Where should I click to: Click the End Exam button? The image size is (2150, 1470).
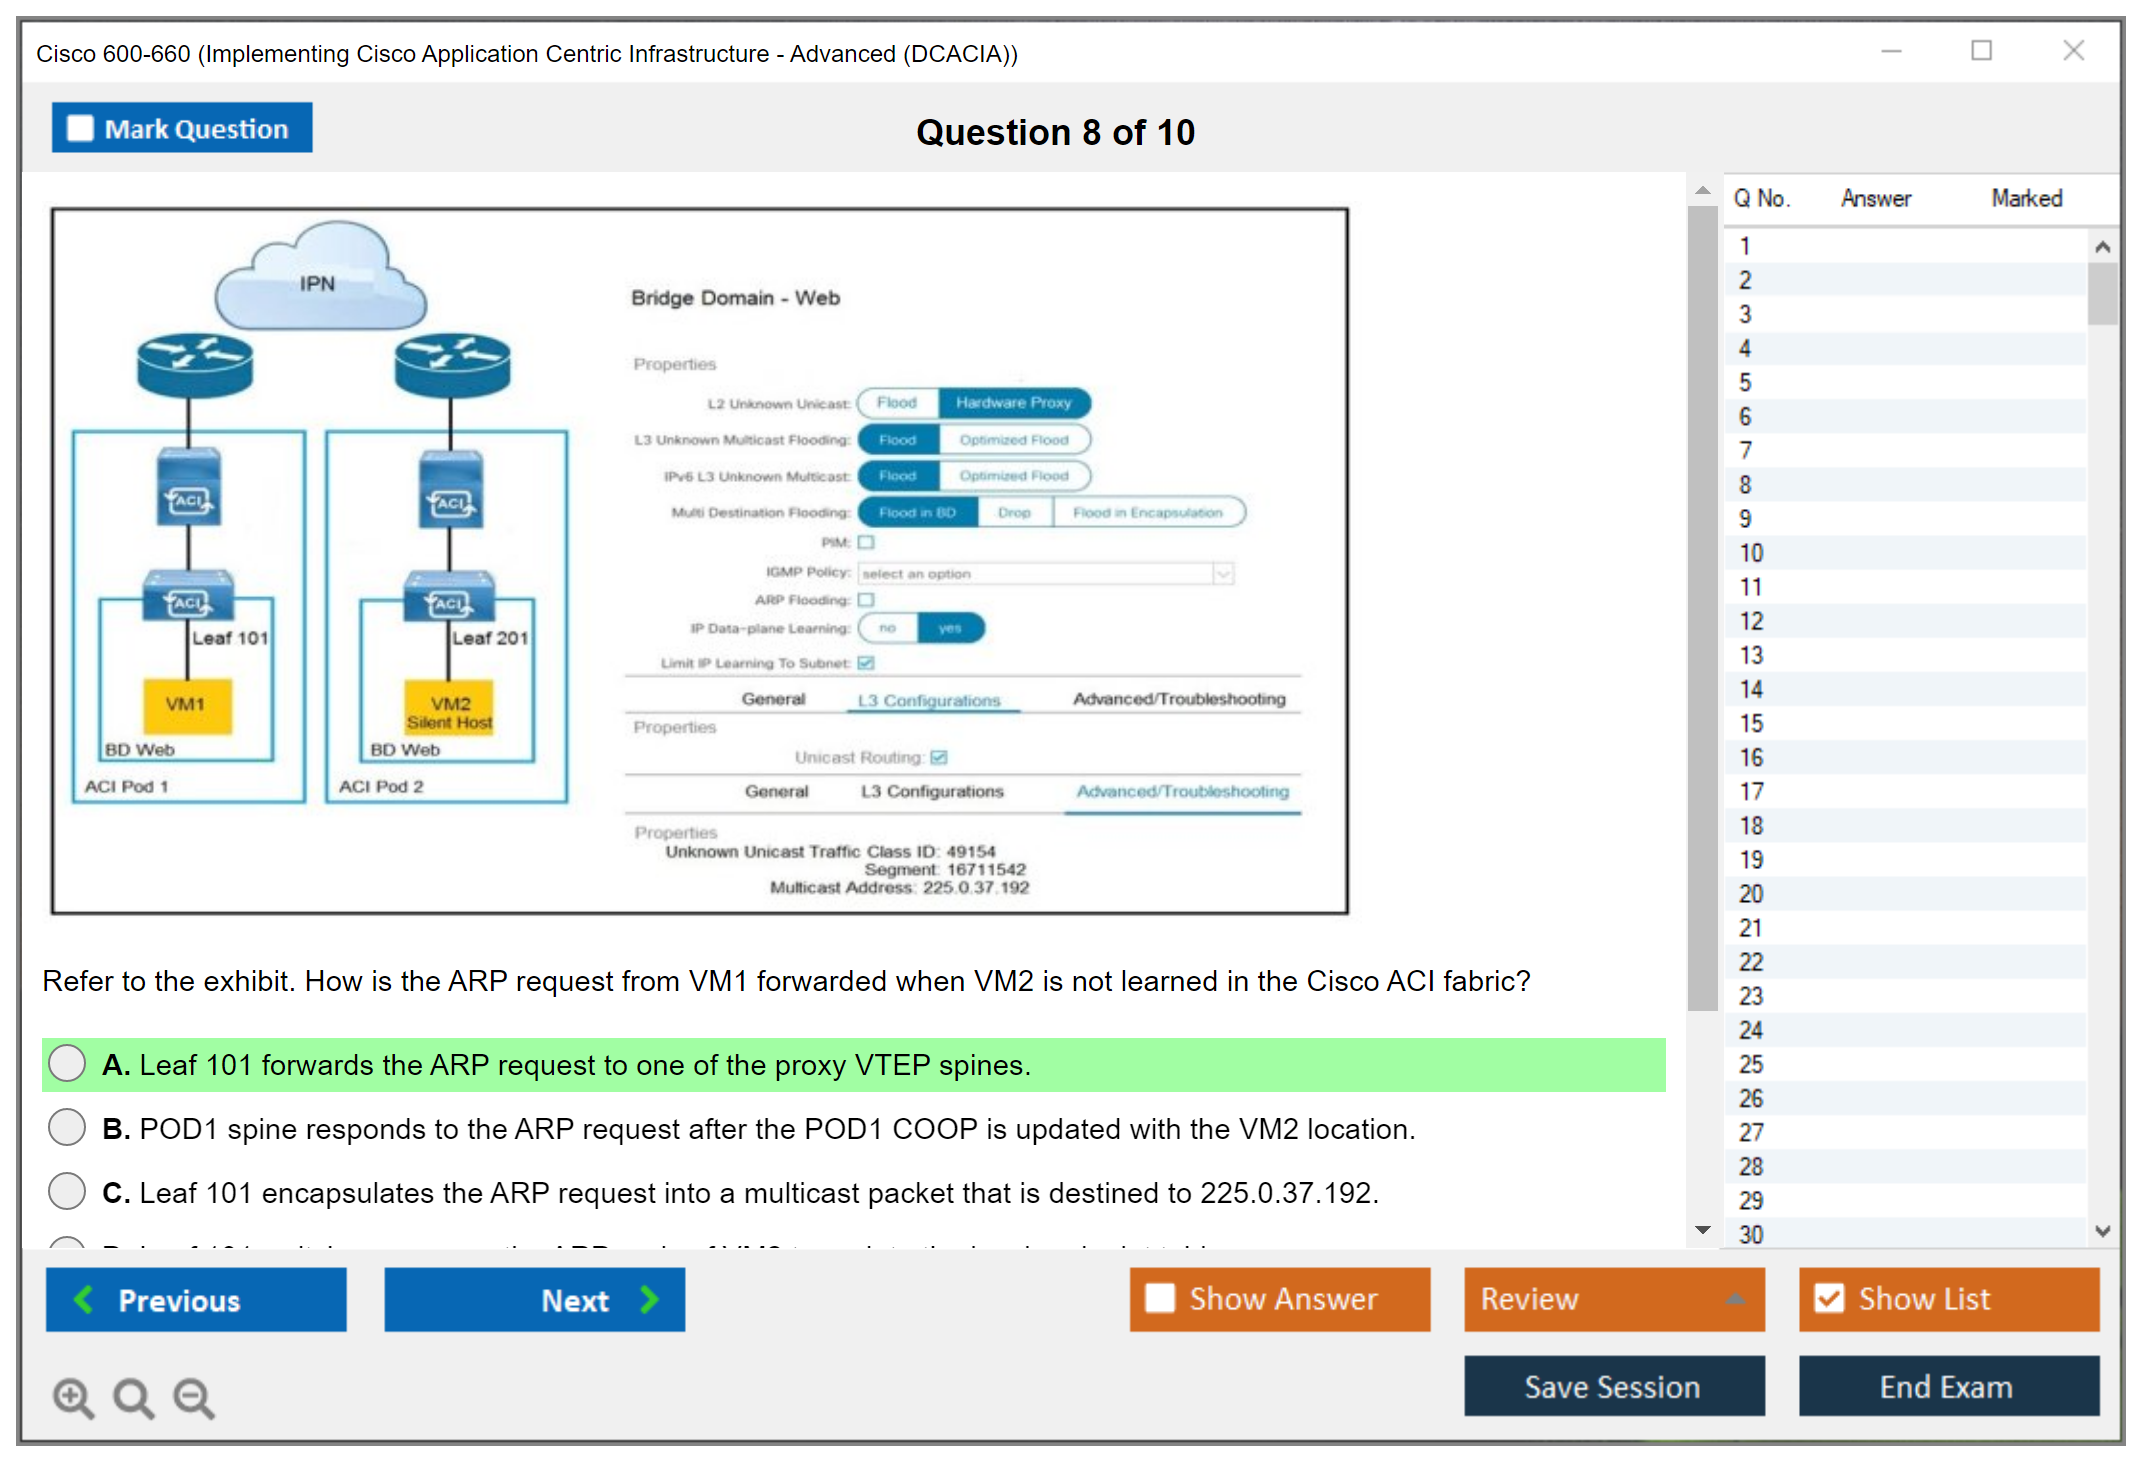pos(1947,1386)
